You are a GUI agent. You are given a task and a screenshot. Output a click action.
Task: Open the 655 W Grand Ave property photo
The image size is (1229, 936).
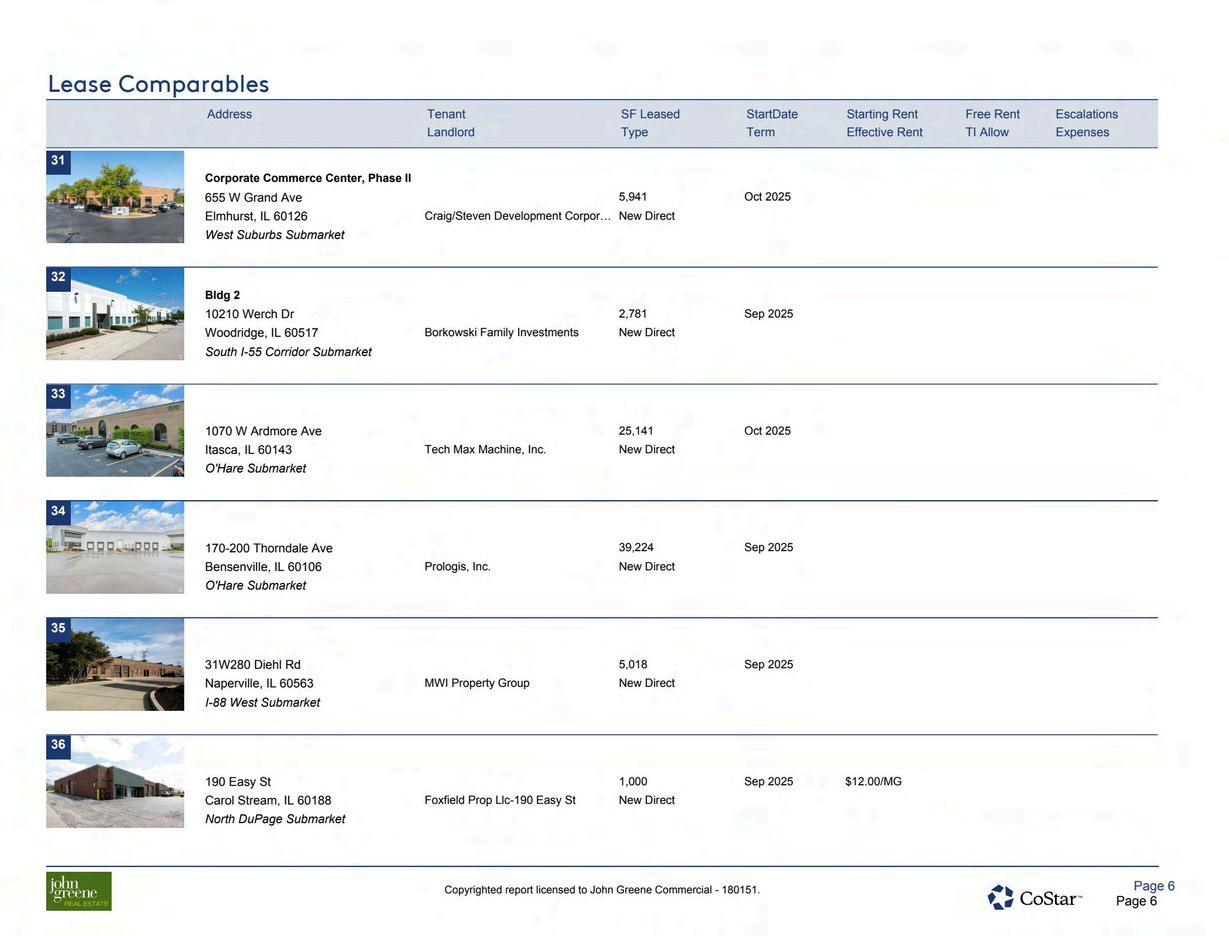coord(115,197)
